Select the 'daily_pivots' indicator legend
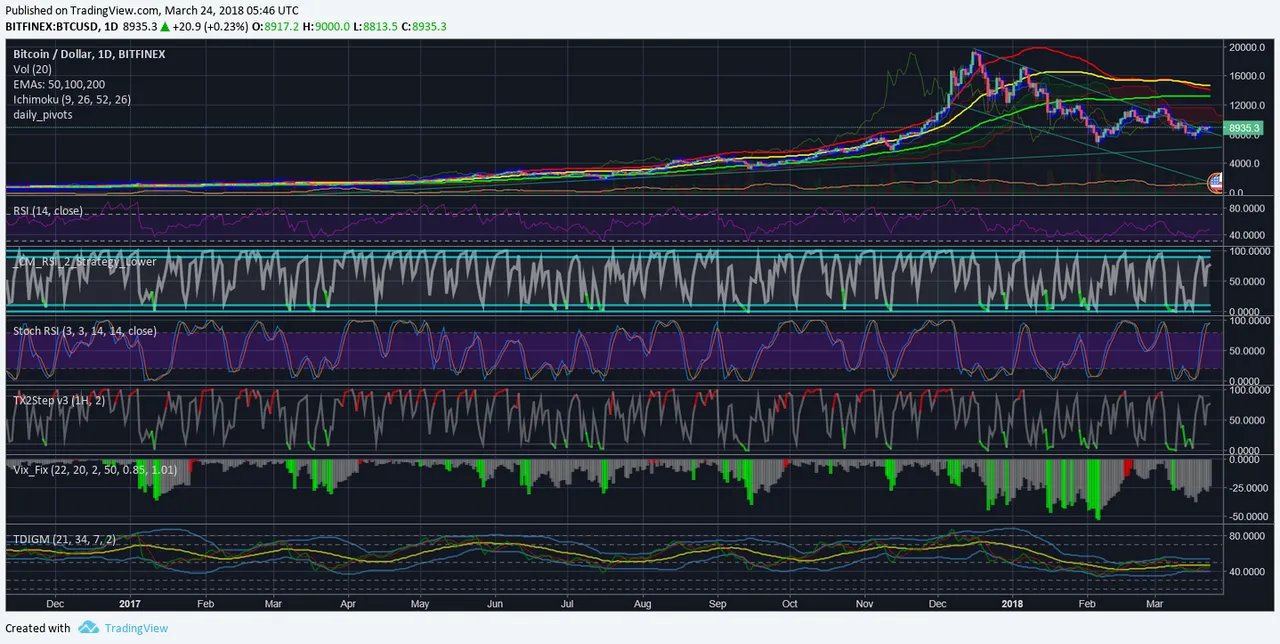Viewport: 1280px width, 644px height. pos(42,115)
